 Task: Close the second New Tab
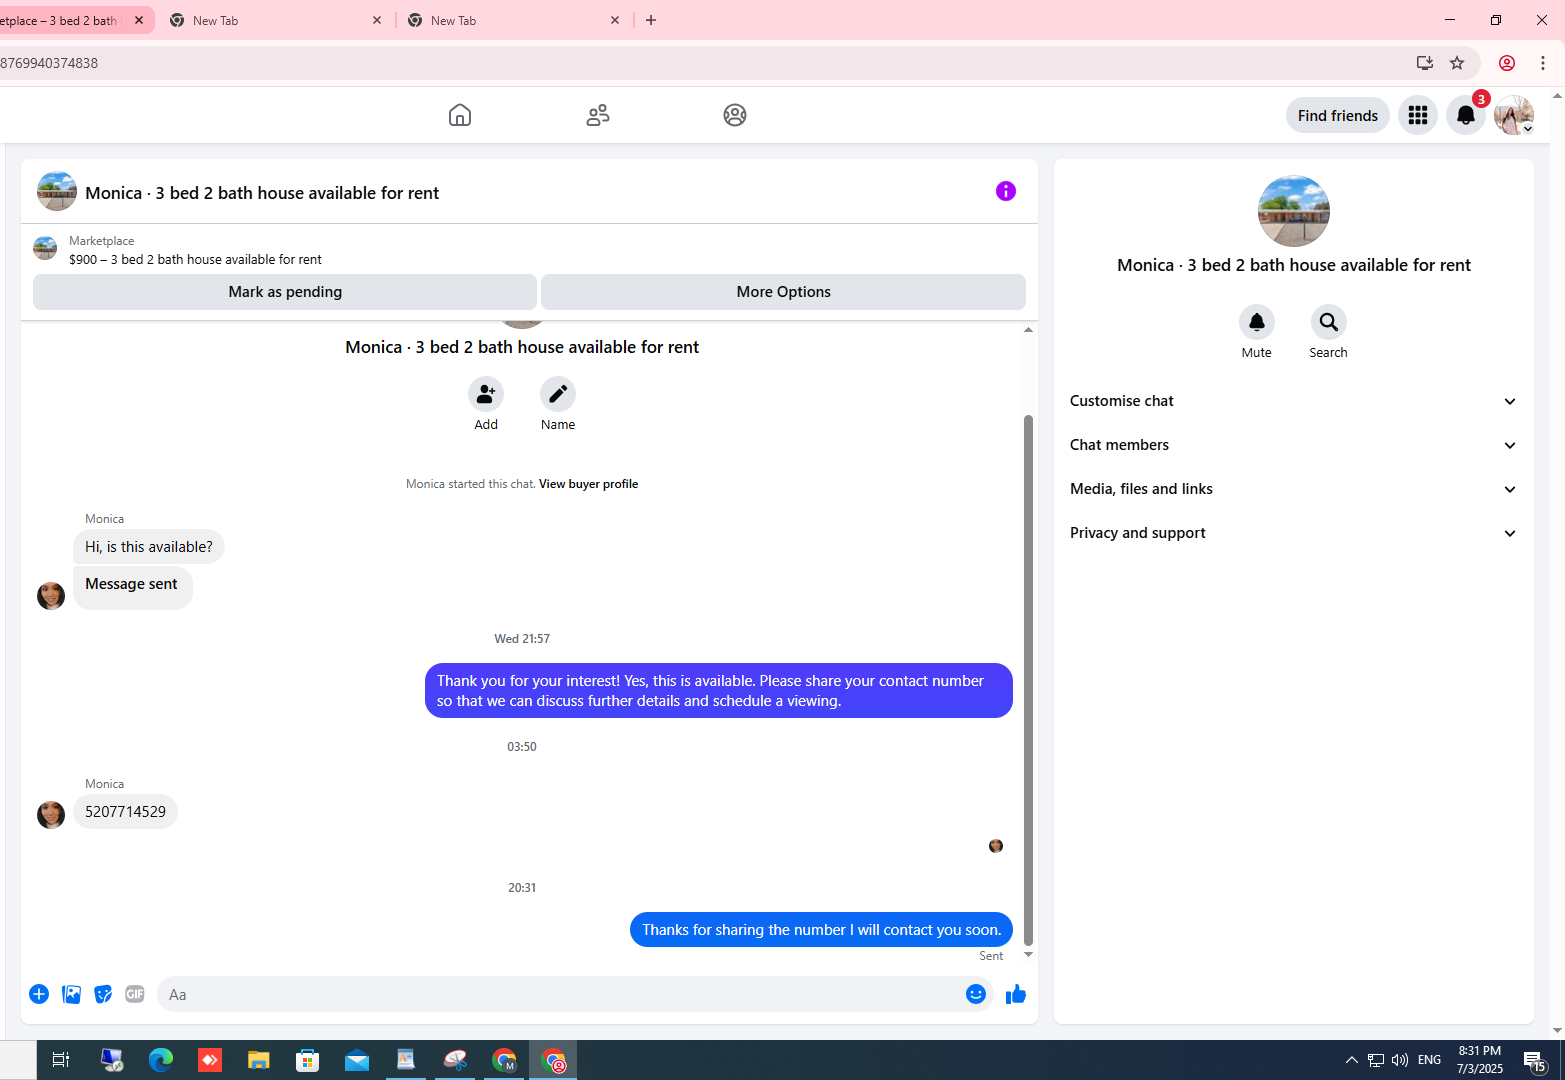coord(377,20)
